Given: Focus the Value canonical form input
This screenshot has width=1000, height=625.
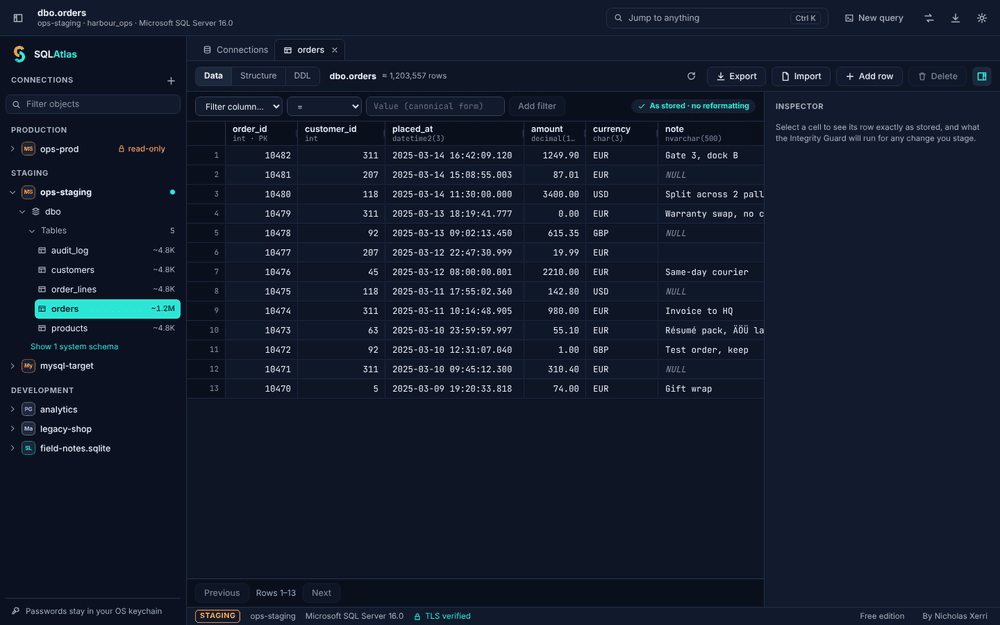Looking at the screenshot, I should coord(435,106).
